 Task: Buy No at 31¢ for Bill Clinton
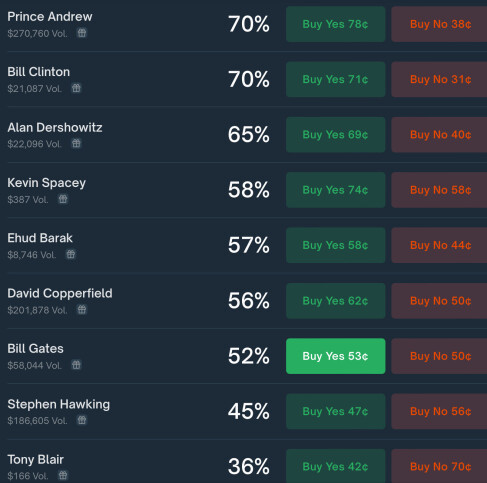(439, 79)
